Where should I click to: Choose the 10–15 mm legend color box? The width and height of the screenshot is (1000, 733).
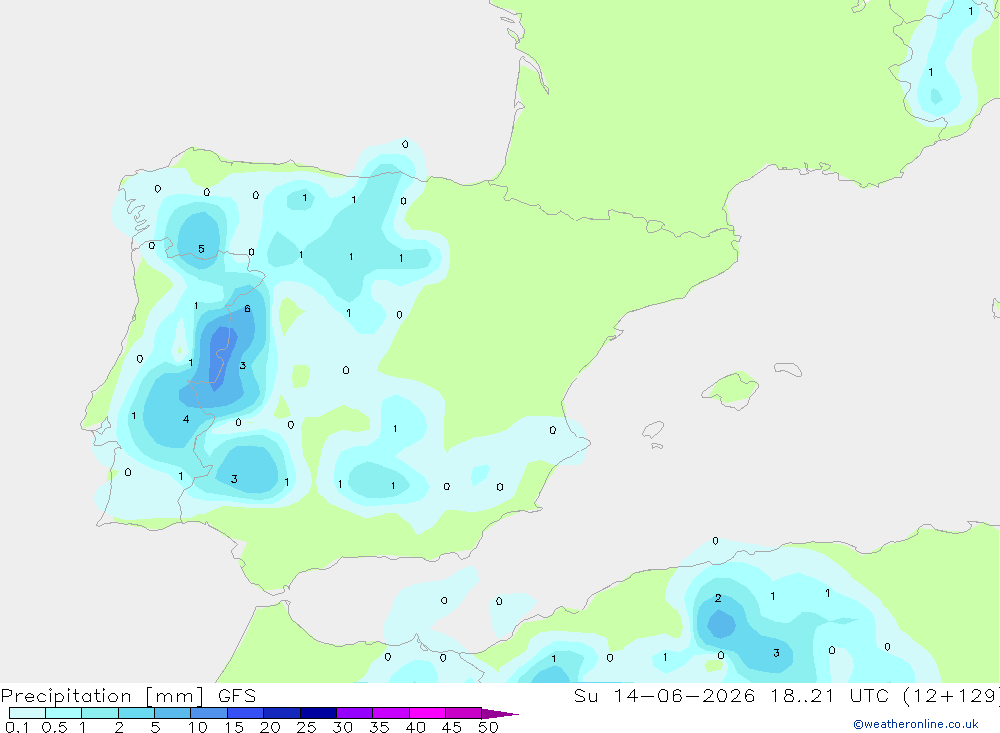[x=209, y=713]
